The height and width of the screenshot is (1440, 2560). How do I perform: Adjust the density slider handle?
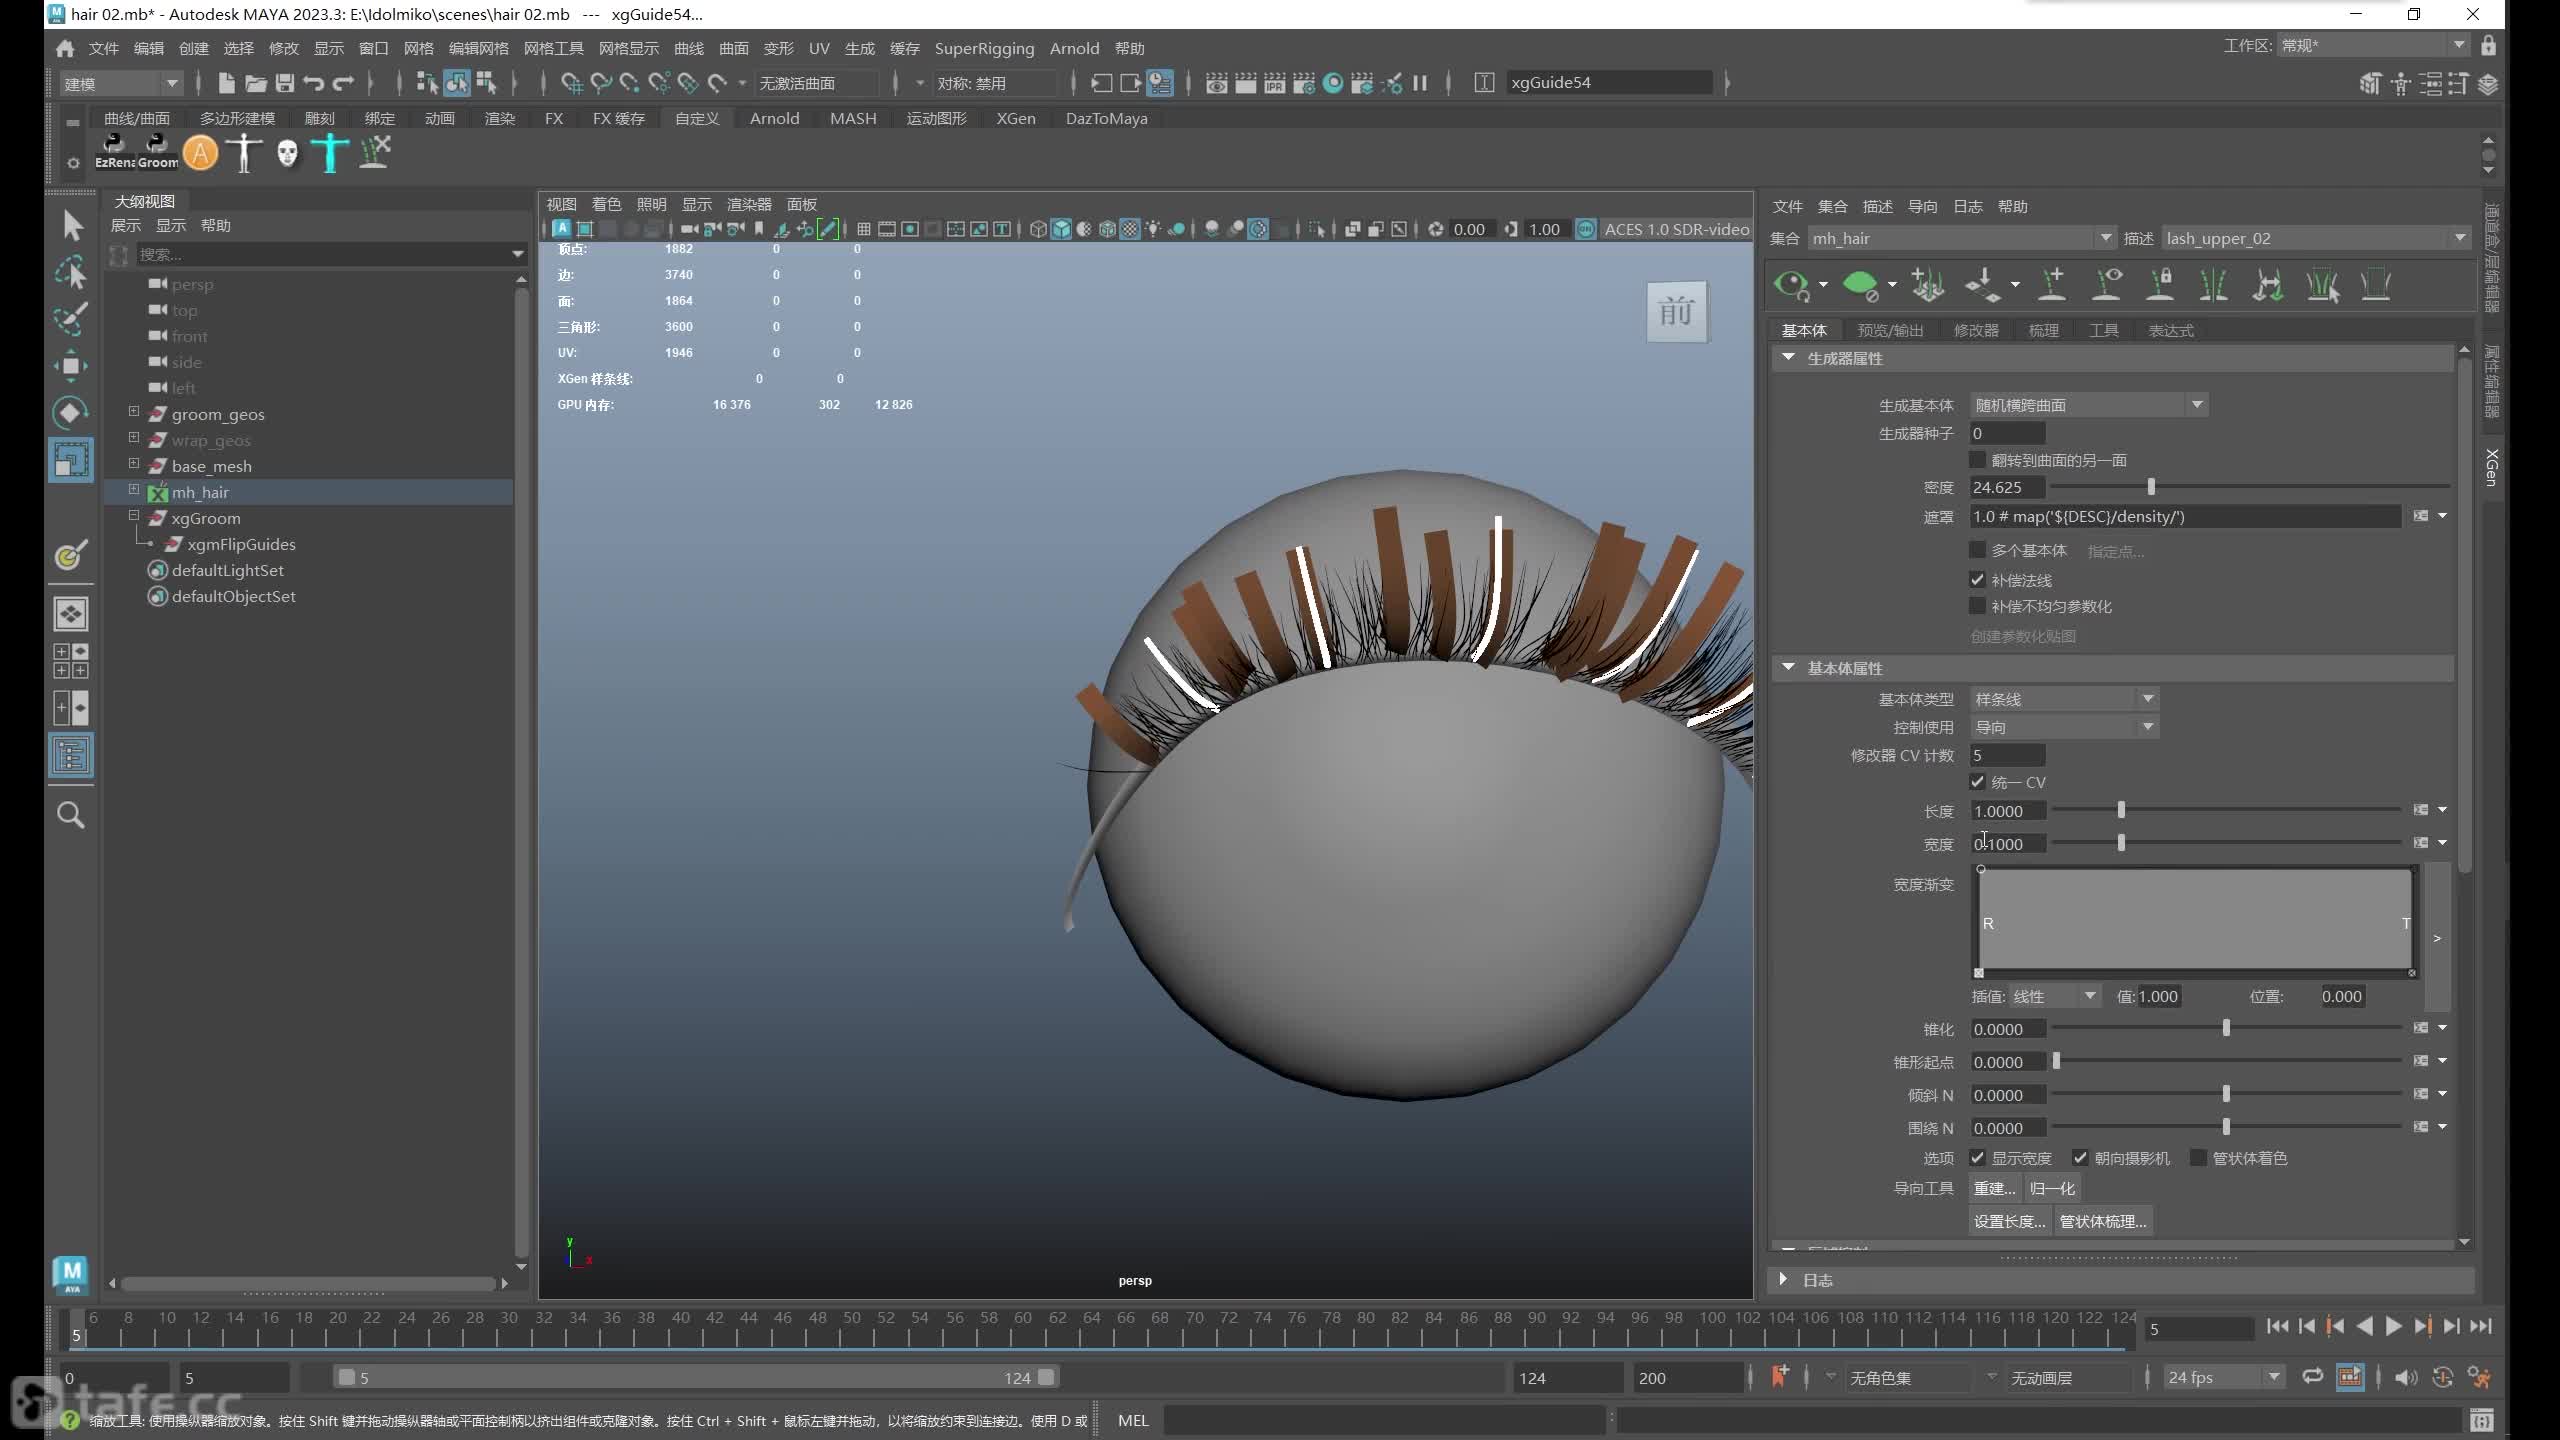click(x=2151, y=487)
